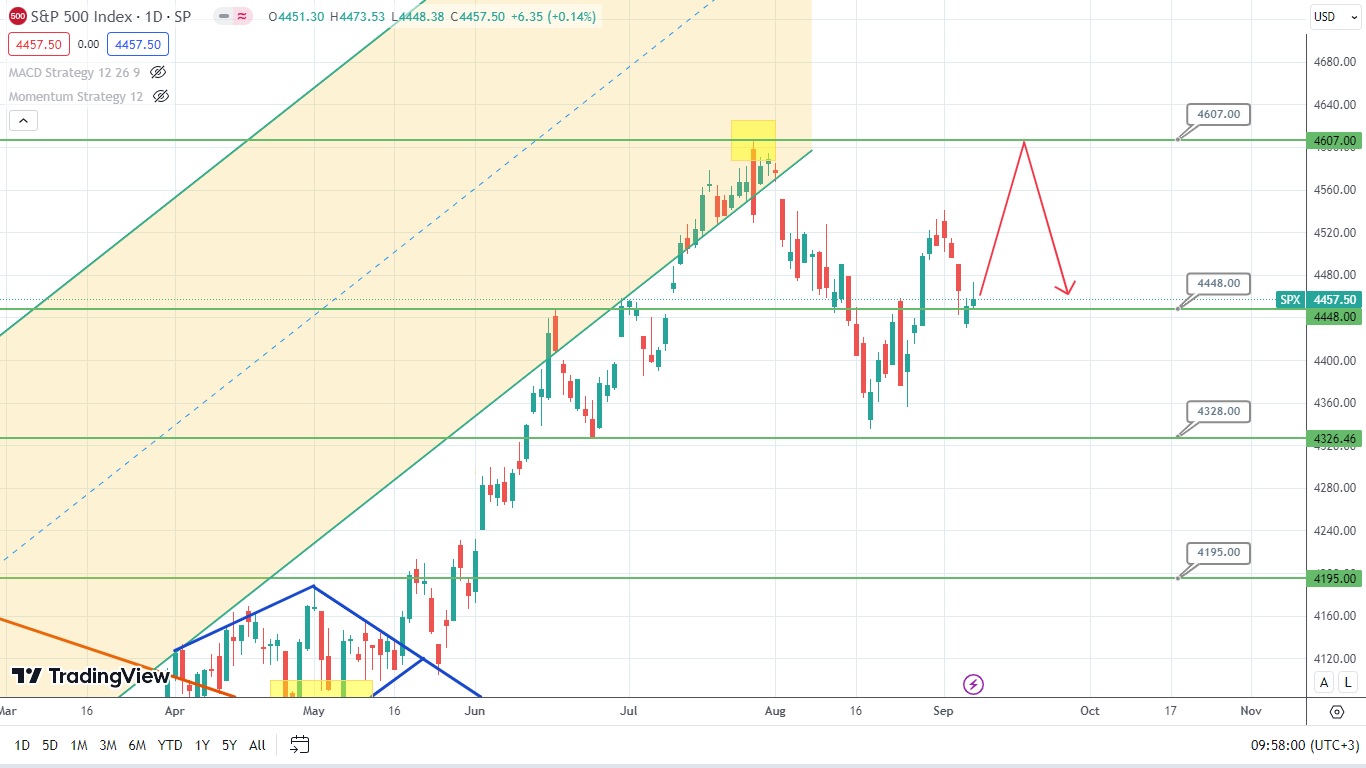This screenshot has height=768, width=1366.
Task: Collapse the indicator legend with the chevron
Action: click(24, 121)
